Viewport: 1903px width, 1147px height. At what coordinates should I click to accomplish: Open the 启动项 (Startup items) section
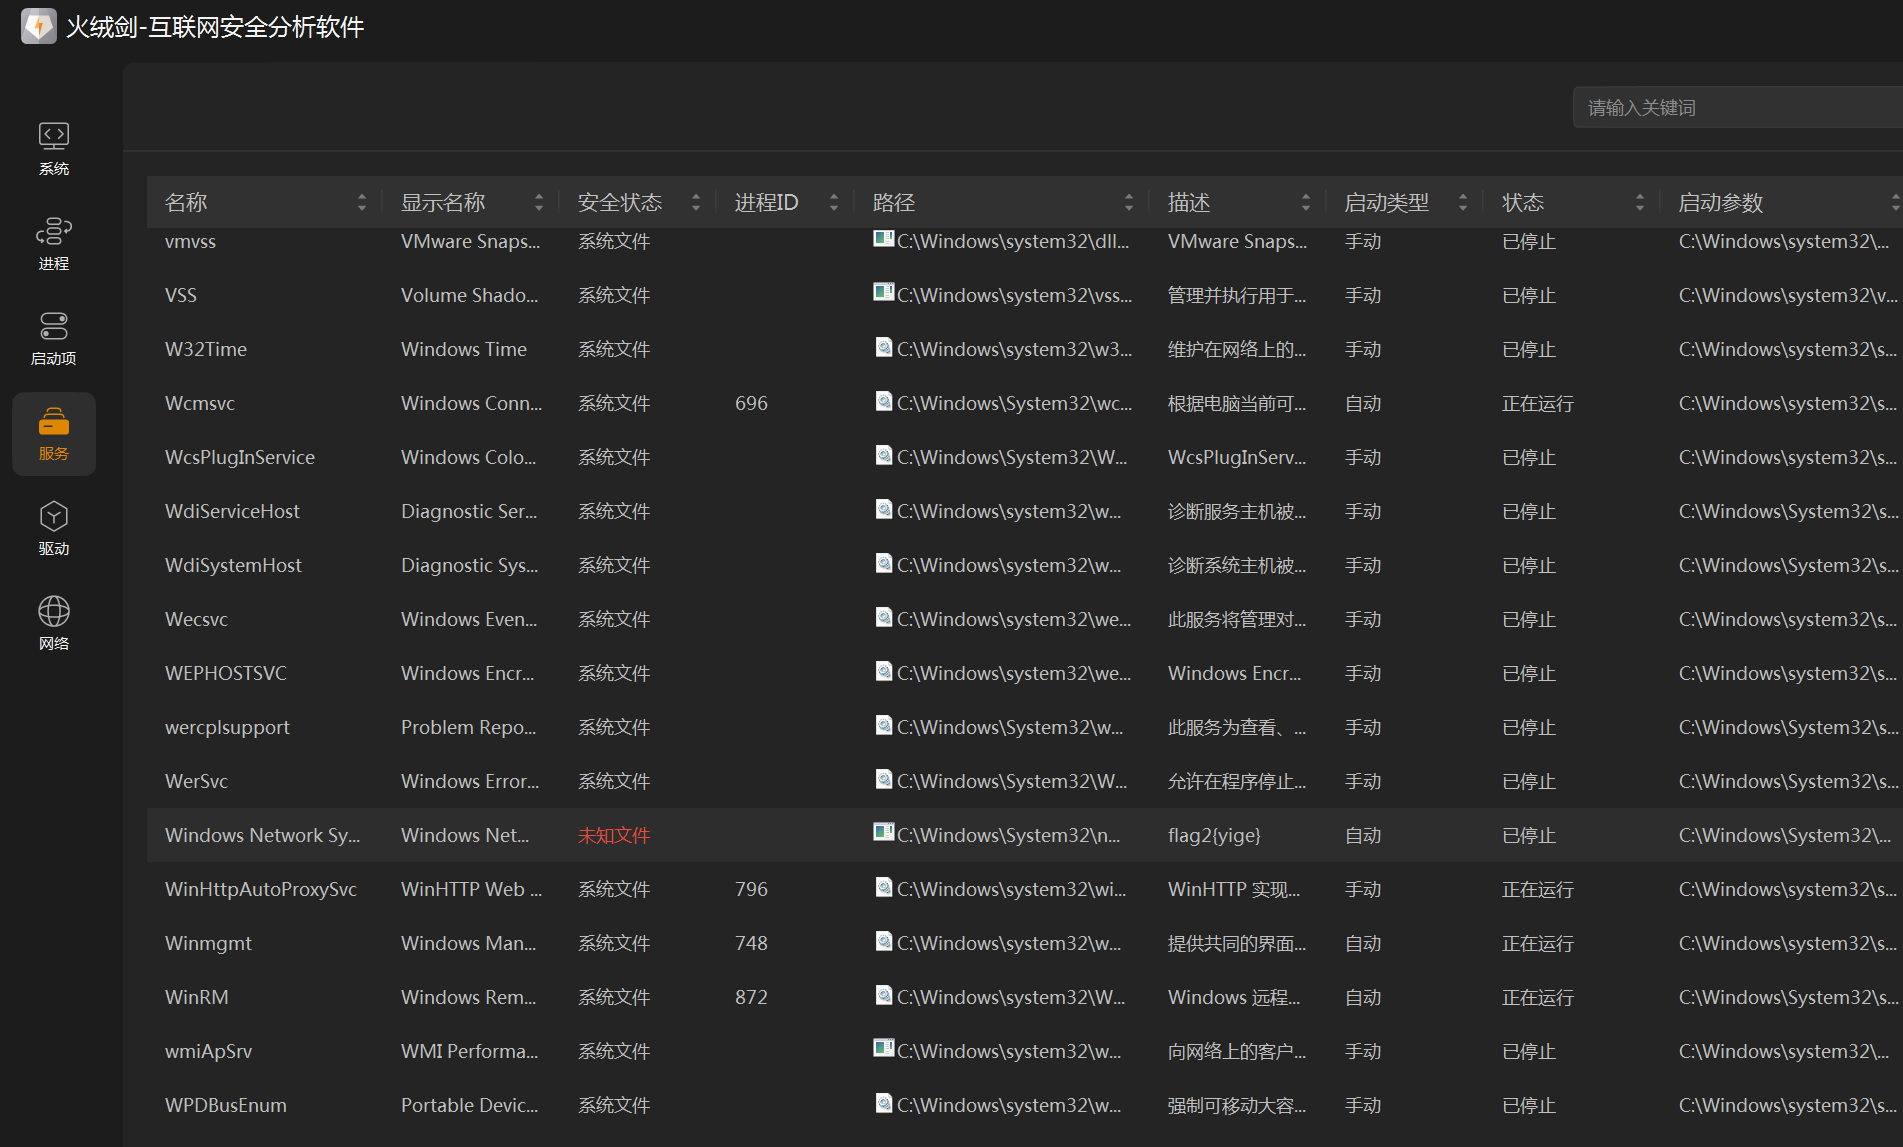click(x=54, y=338)
